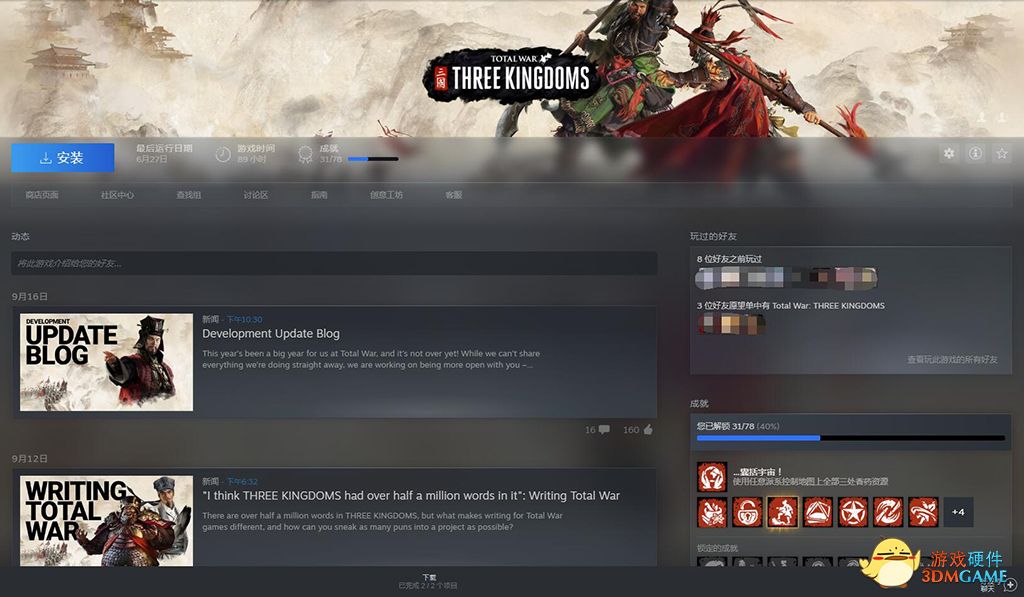Click the 锁定的成就 locked achievements label
The image size is (1024, 597).
717,548
